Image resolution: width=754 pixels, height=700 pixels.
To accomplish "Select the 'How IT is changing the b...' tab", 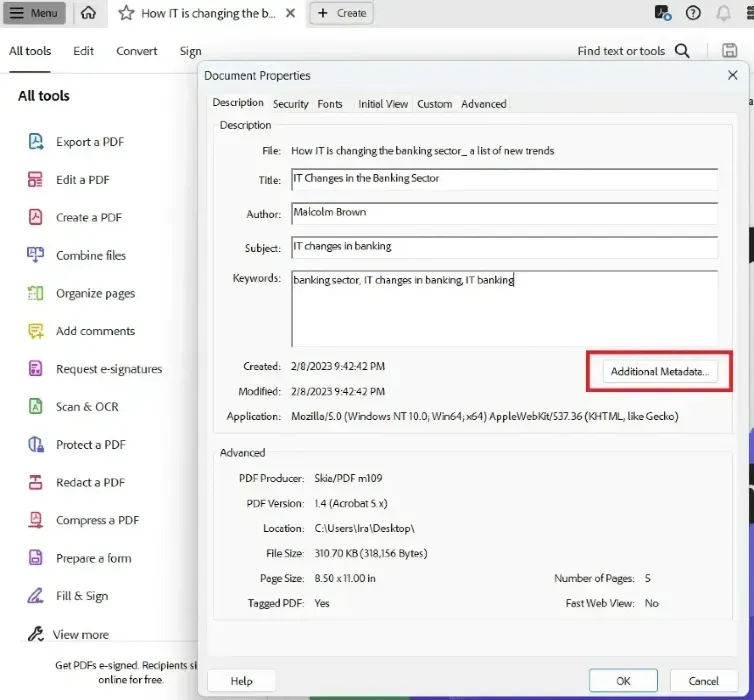I will (208, 13).
